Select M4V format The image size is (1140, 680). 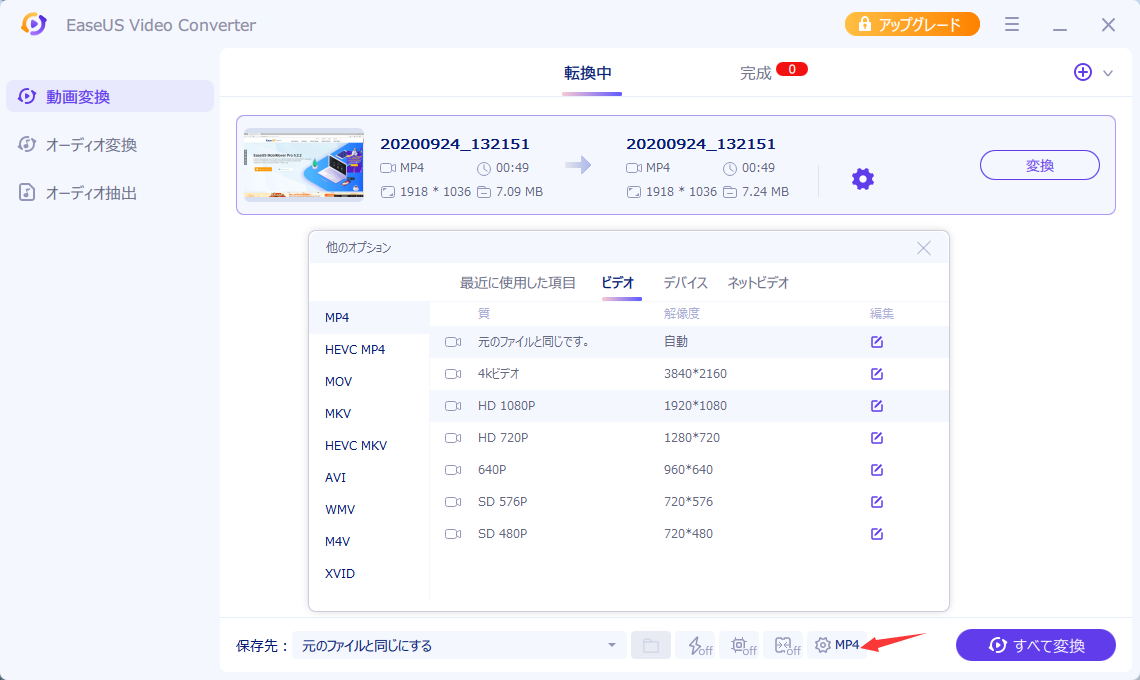[x=369, y=542]
